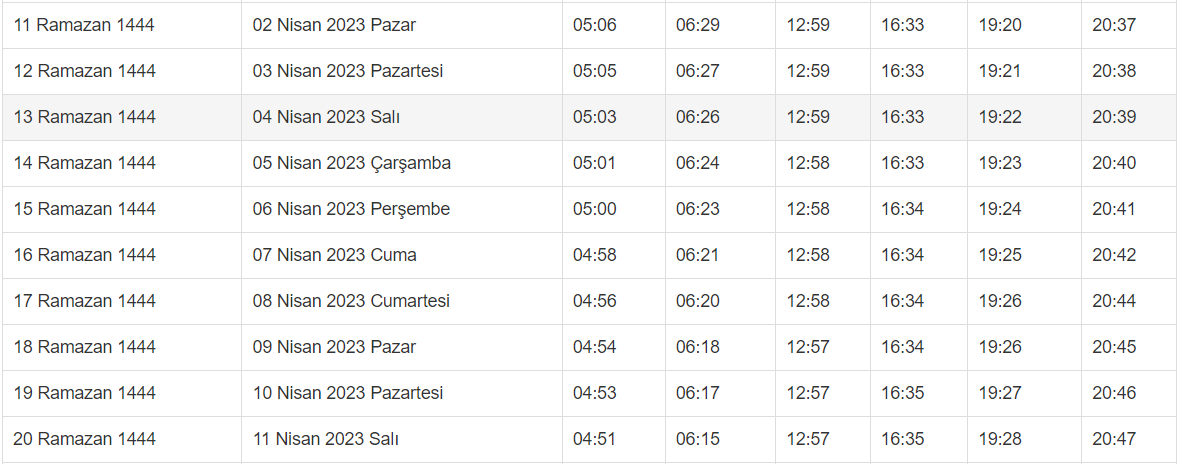Click the "11 Ramazan 1444" date cell
Viewport: 1179px width, 464px height.
point(84,25)
